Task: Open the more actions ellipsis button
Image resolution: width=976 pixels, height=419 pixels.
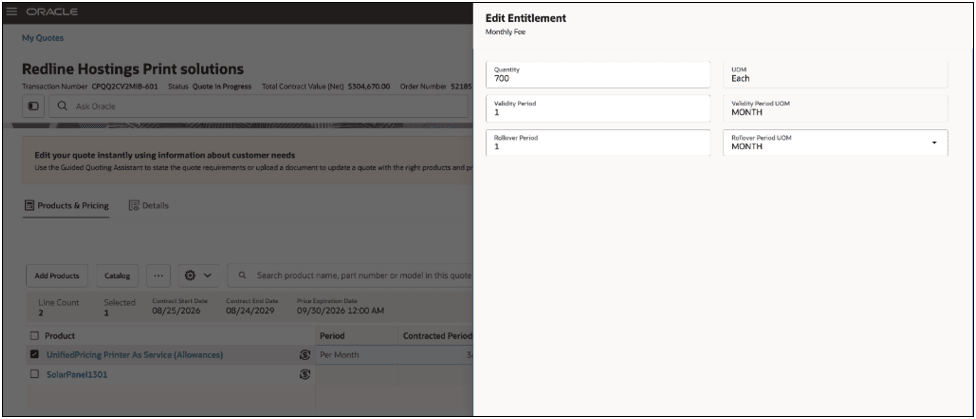Action: click(x=158, y=276)
